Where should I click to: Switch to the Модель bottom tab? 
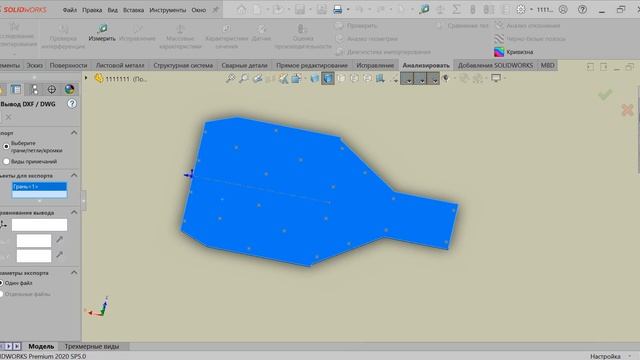click(x=41, y=346)
